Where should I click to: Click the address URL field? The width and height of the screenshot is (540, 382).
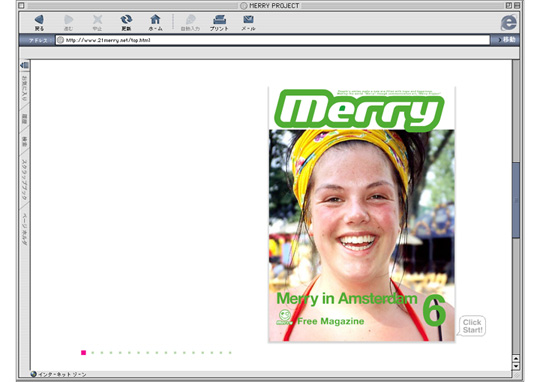[x=272, y=40]
